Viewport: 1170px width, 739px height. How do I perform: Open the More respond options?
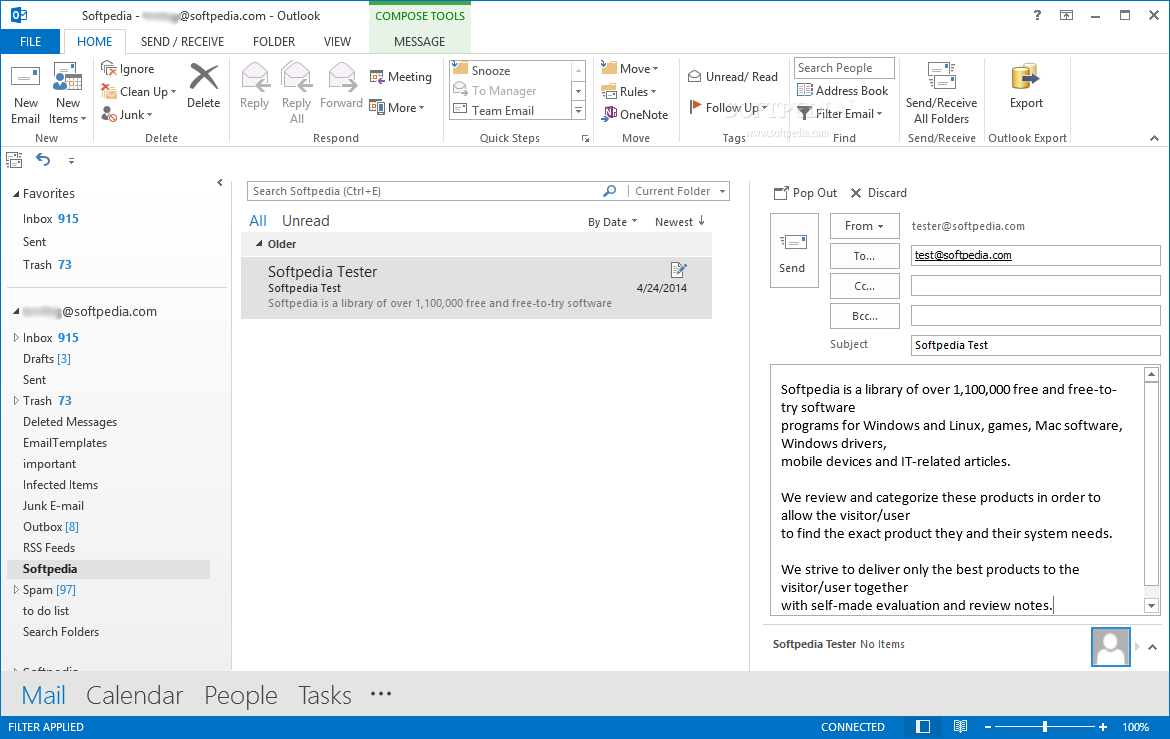(397, 107)
